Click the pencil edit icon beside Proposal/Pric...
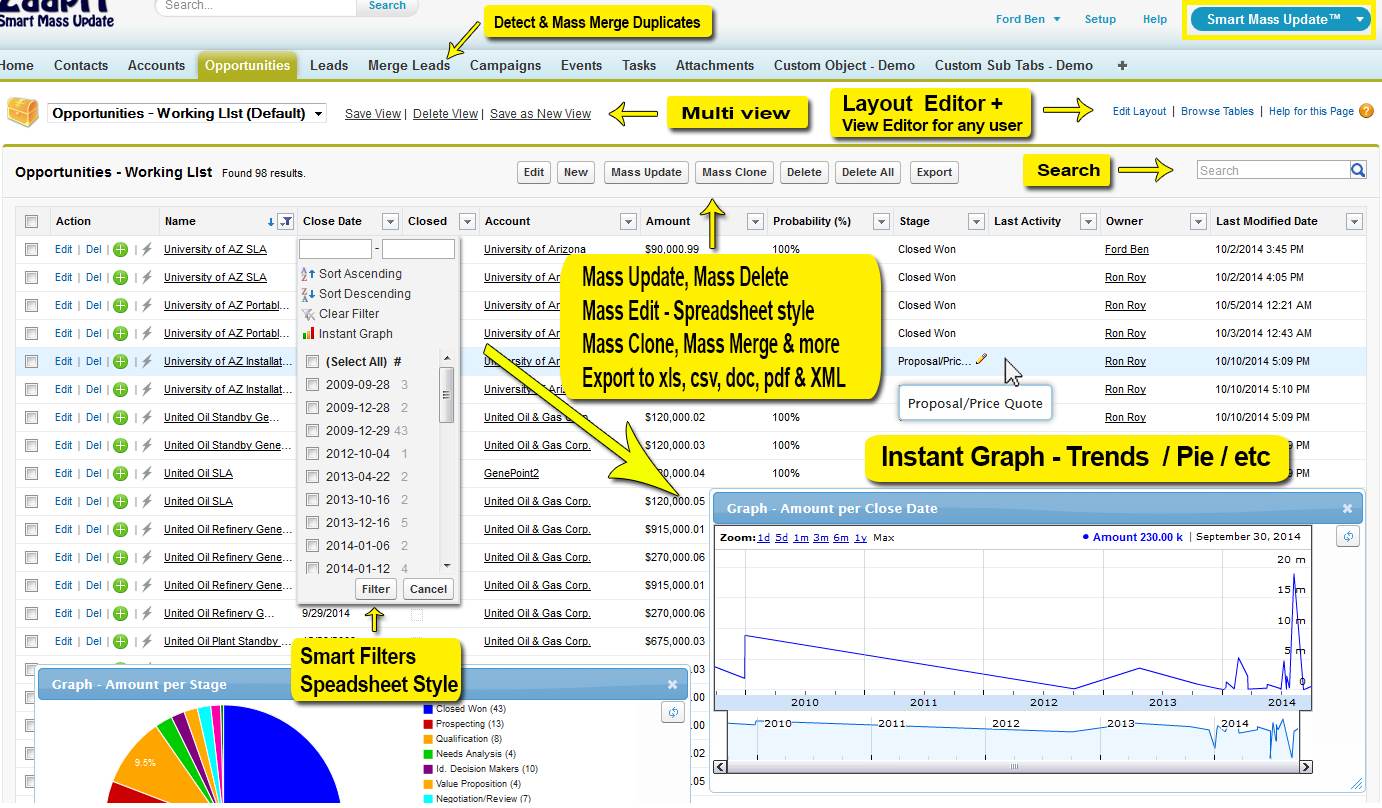The height and width of the screenshot is (808, 1382). (x=981, y=359)
